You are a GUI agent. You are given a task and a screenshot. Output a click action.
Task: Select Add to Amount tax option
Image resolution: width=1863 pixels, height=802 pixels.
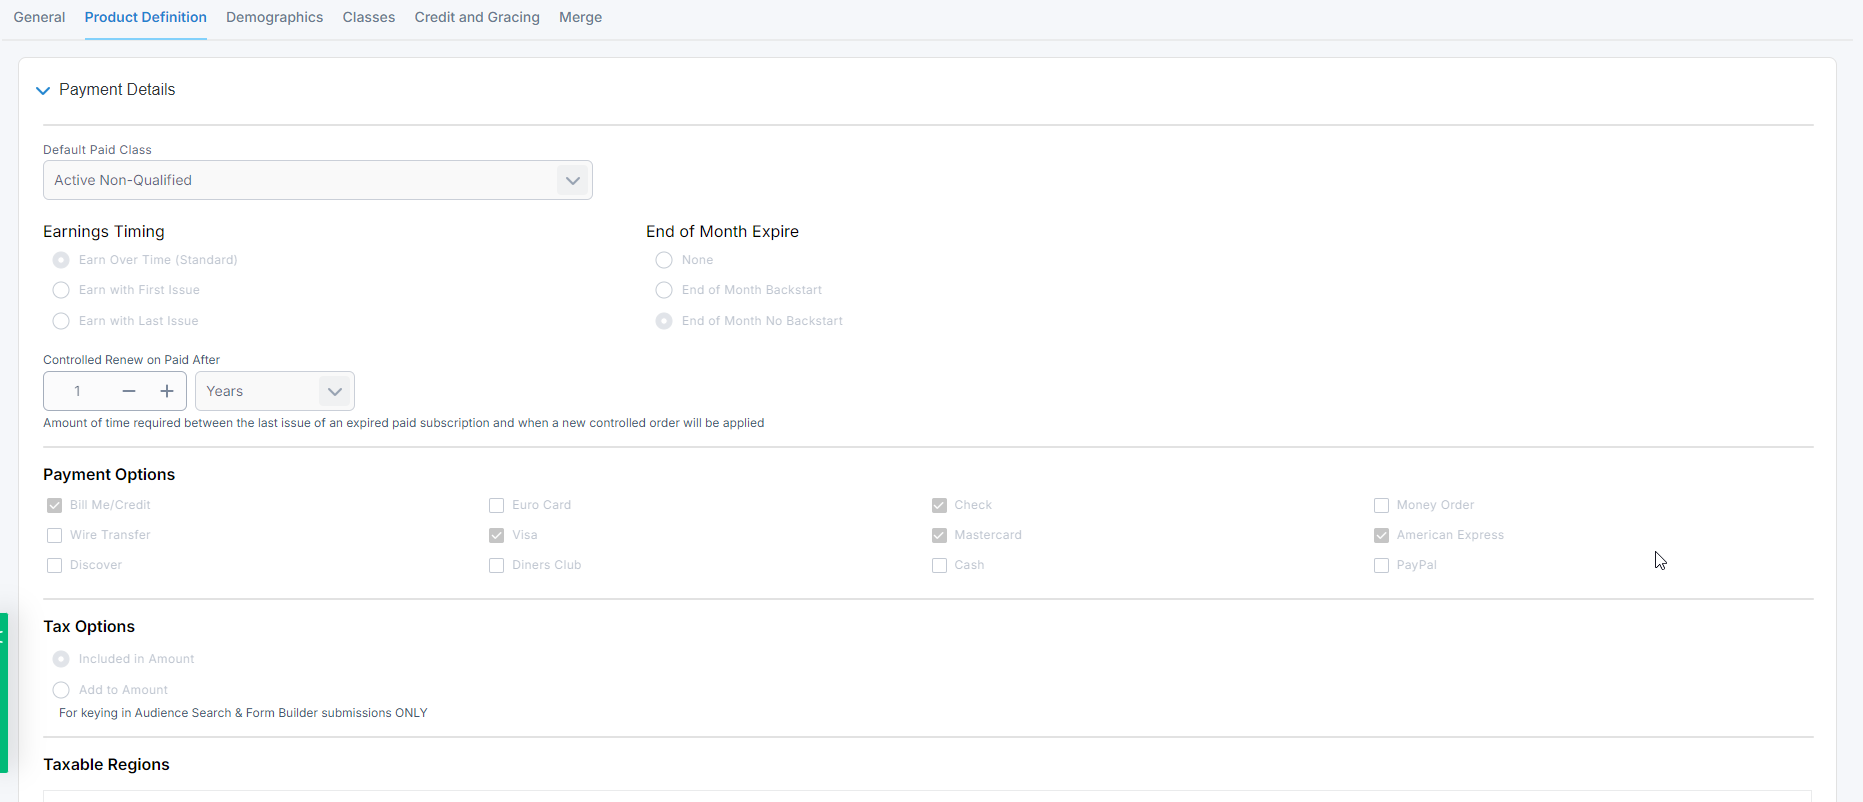pos(61,690)
